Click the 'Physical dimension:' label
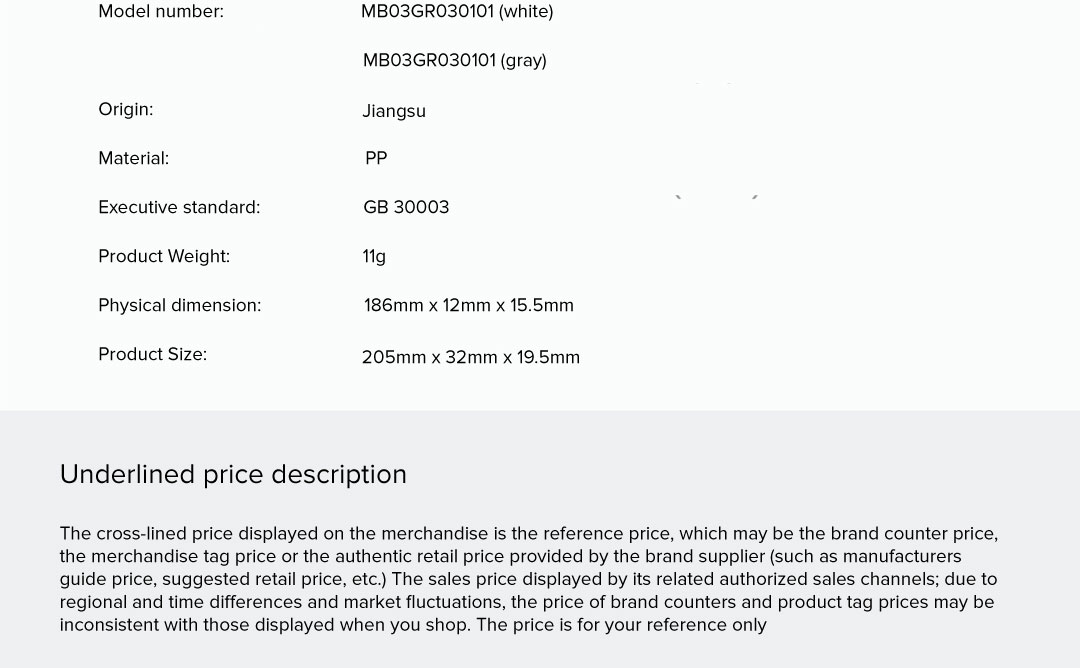The image size is (1080, 668). tap(180, 306)
